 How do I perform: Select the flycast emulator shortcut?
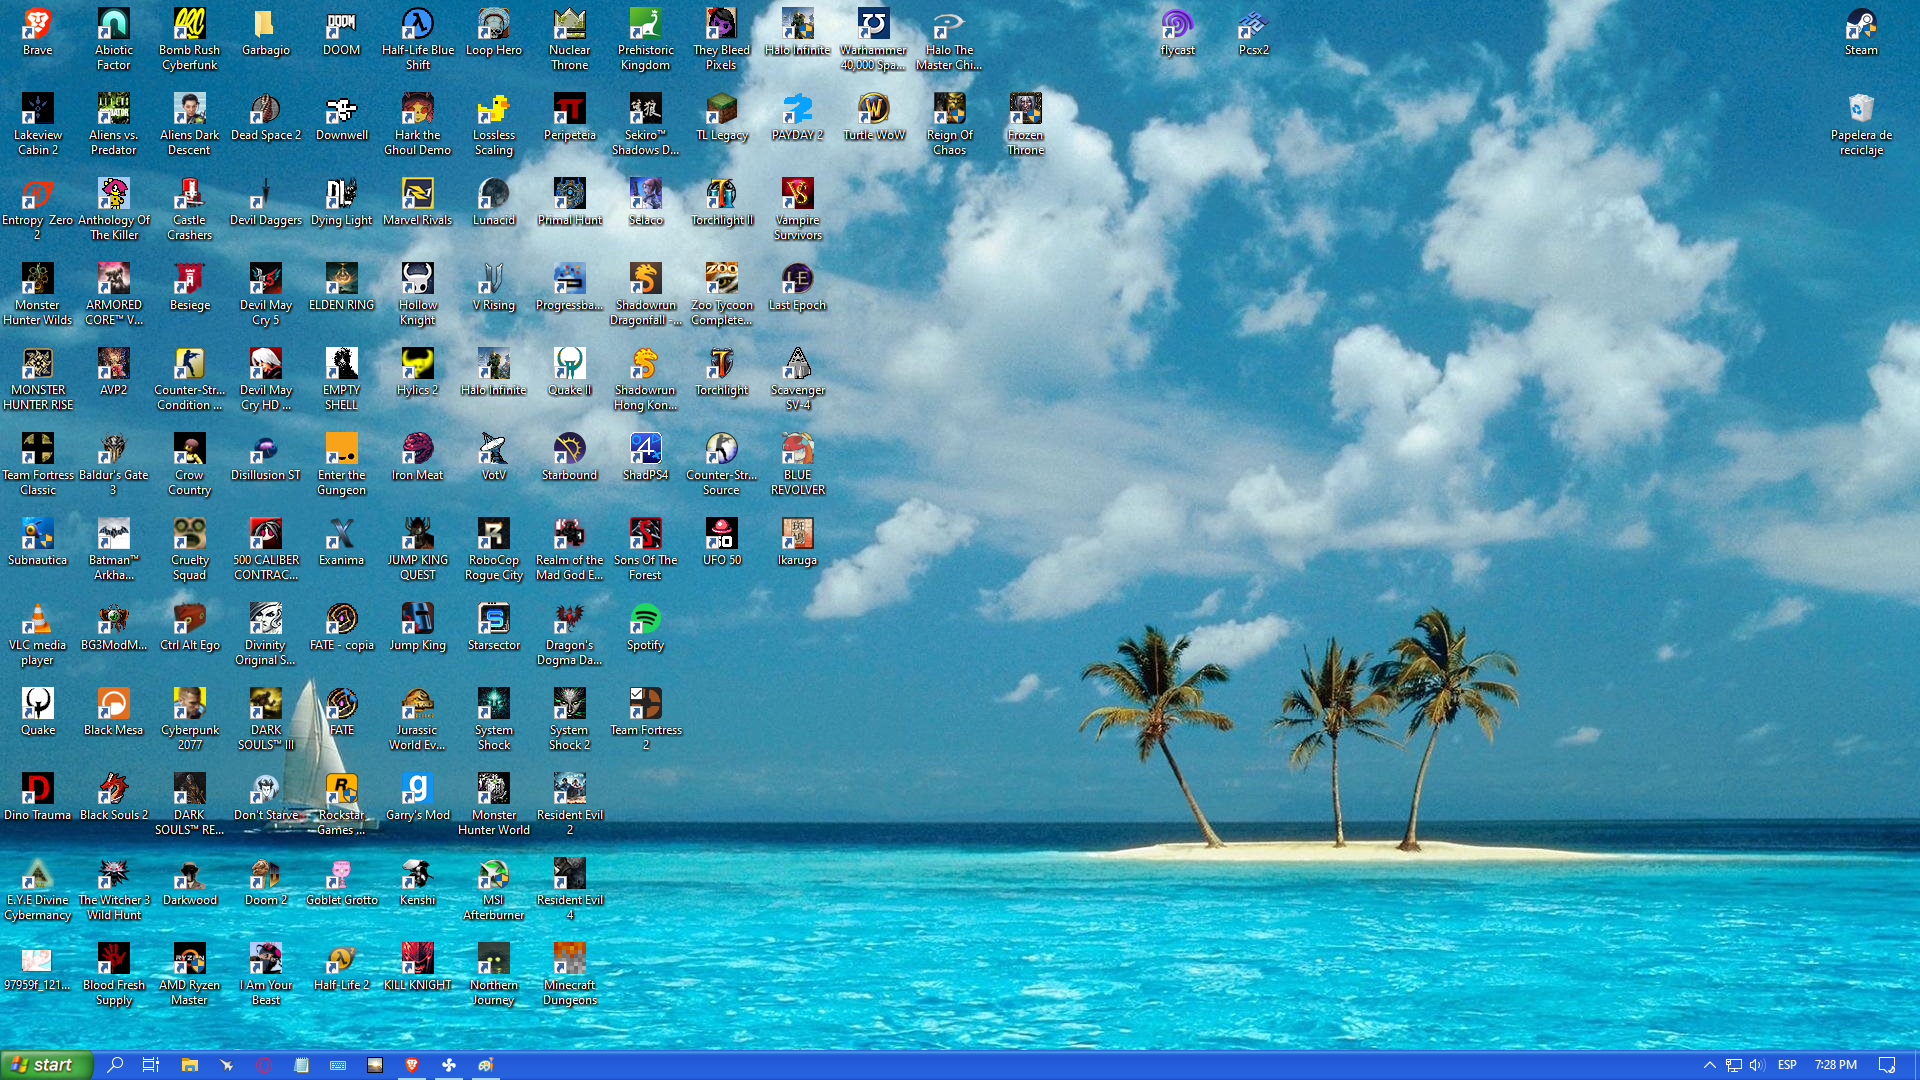point(1177,32)
